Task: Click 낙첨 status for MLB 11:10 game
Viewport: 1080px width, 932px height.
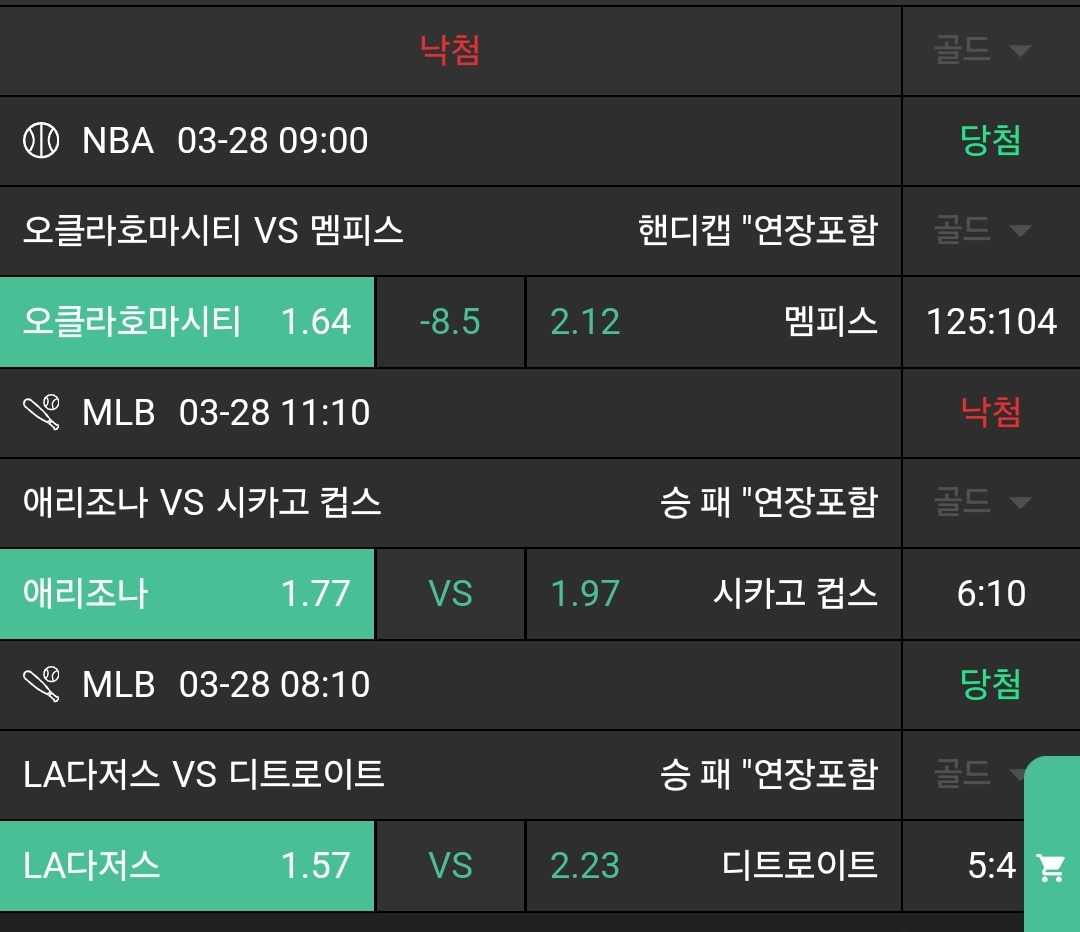Action: [x=991, y=413]
